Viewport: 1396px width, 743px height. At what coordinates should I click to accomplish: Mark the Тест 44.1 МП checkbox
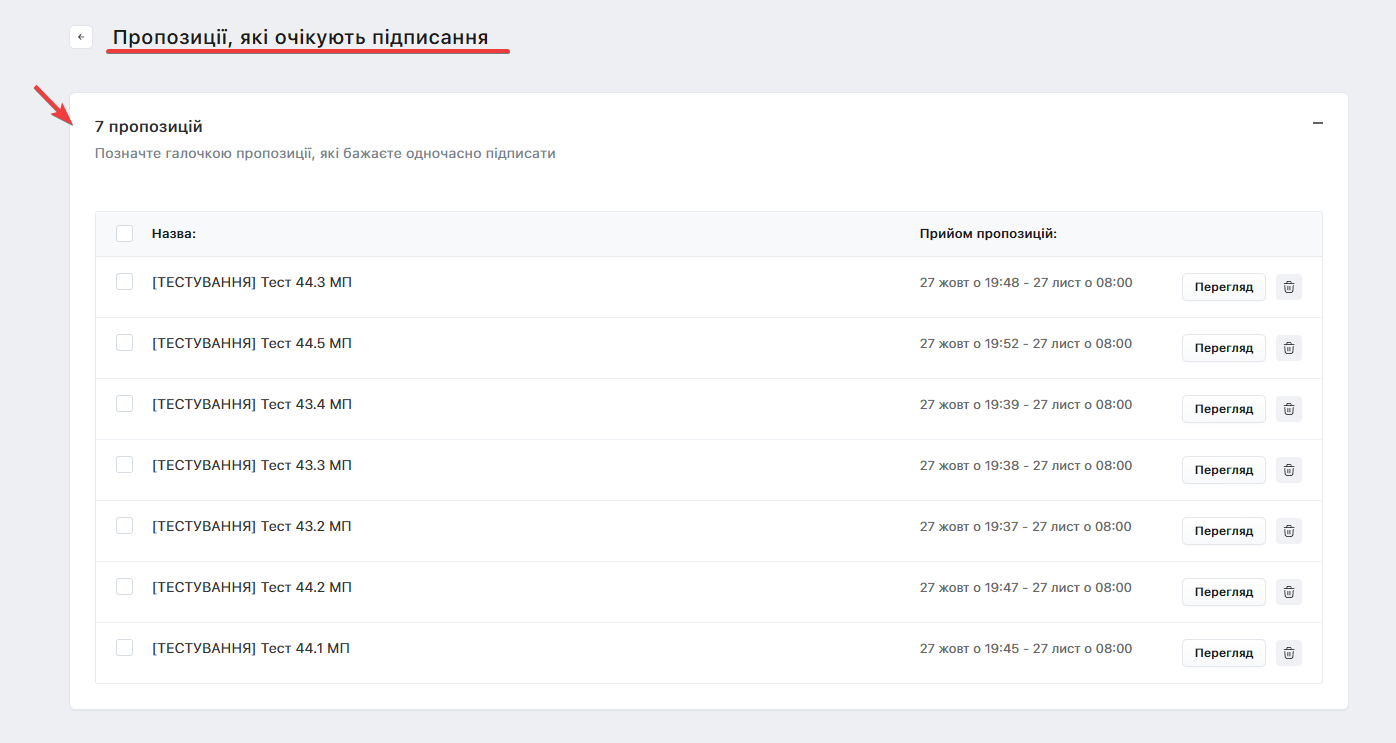click(x=124, y=648)
